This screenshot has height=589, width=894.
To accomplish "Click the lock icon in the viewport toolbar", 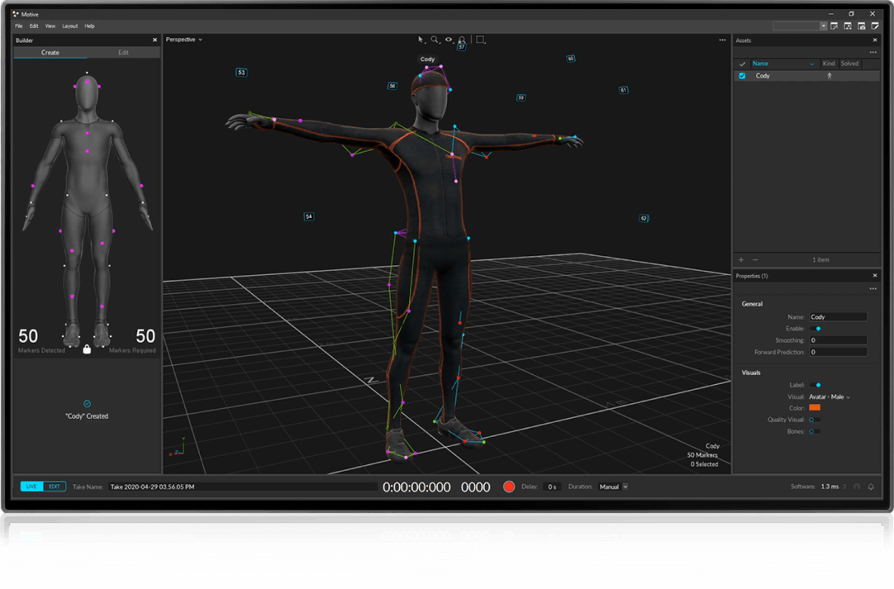I will (462, 39).
